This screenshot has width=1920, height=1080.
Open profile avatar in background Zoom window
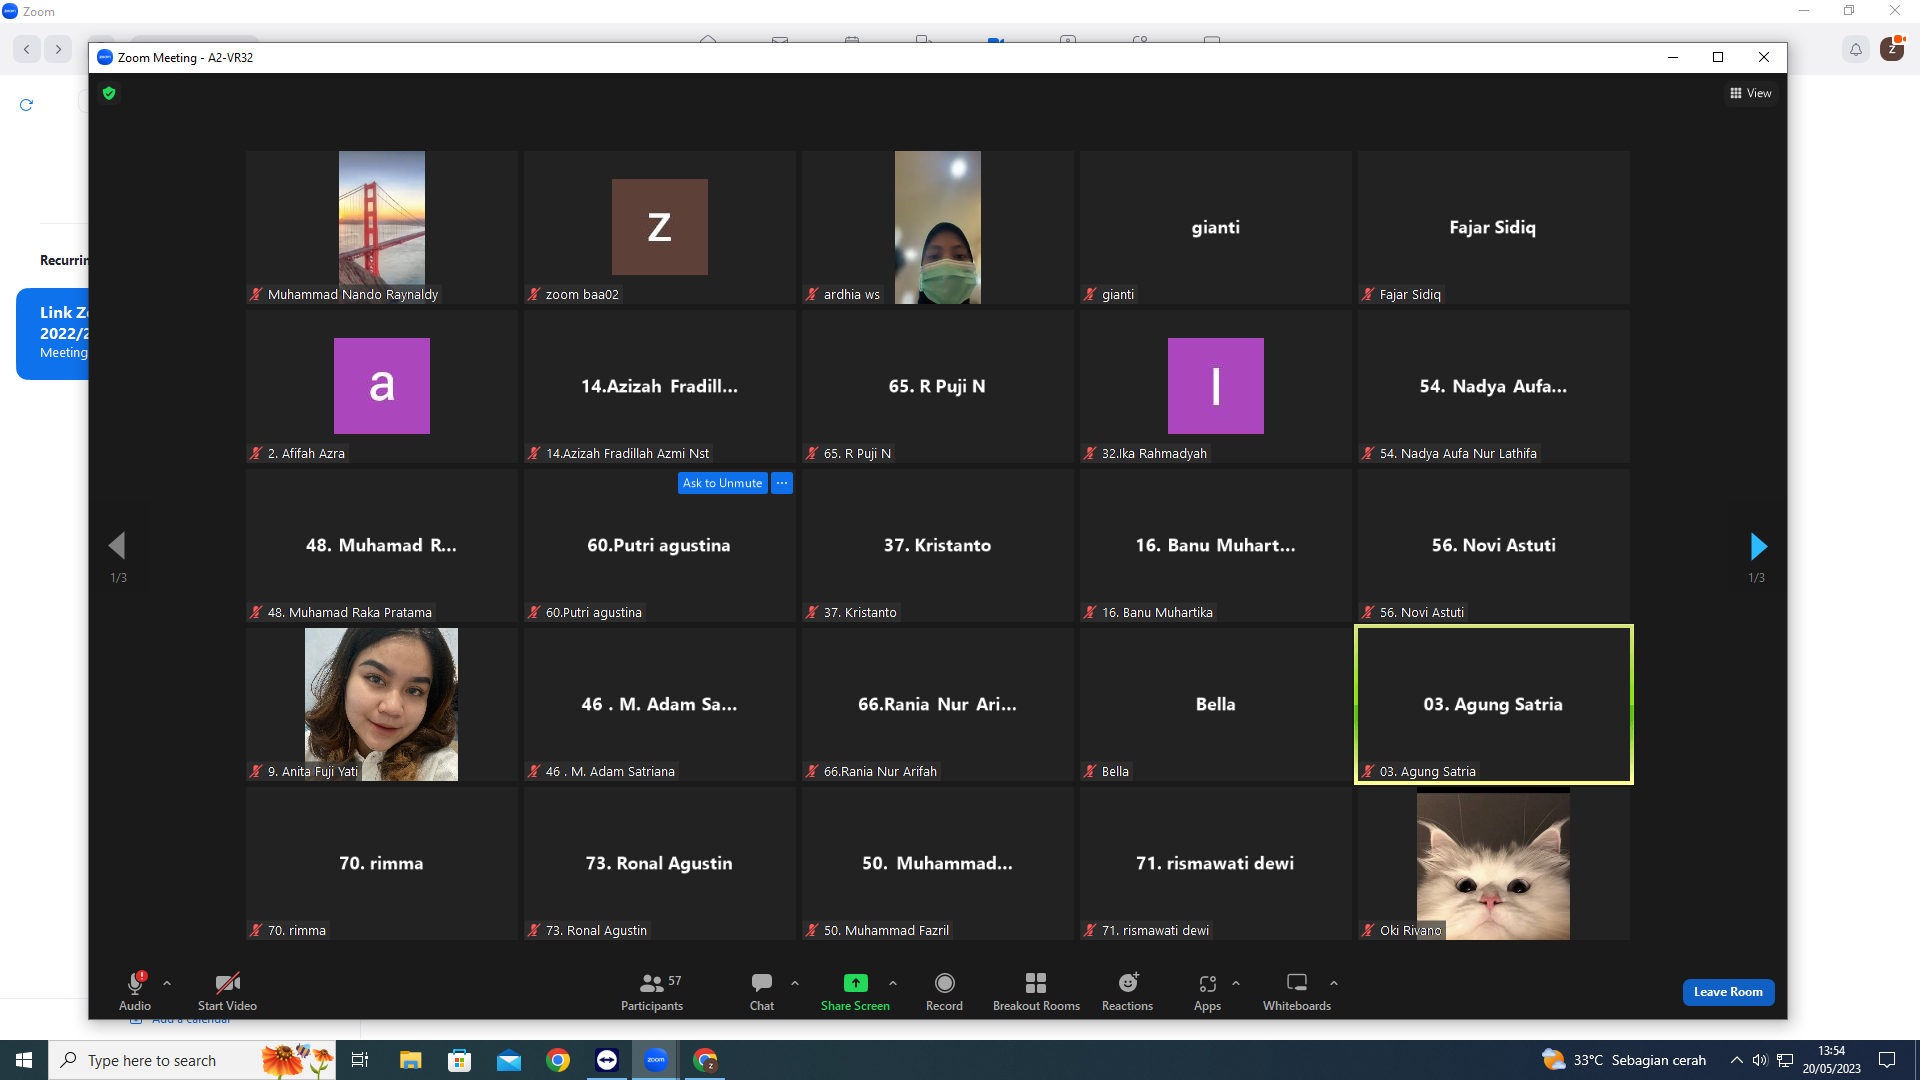pos(1892,48)
